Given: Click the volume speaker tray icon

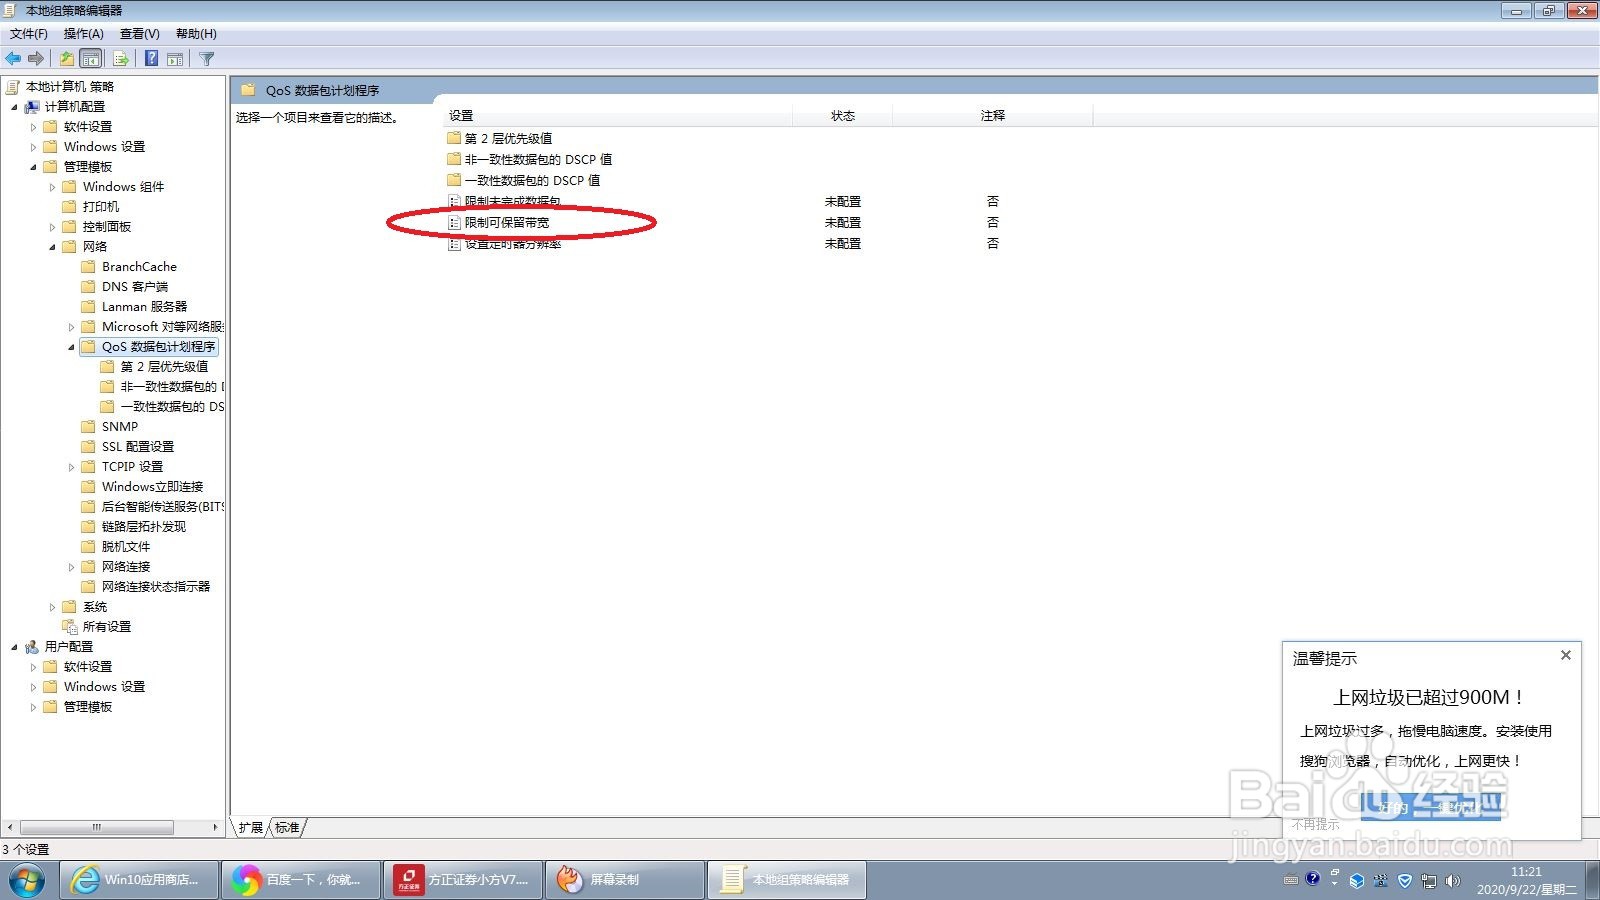Looking at the screenshot, I should 1453,881.
